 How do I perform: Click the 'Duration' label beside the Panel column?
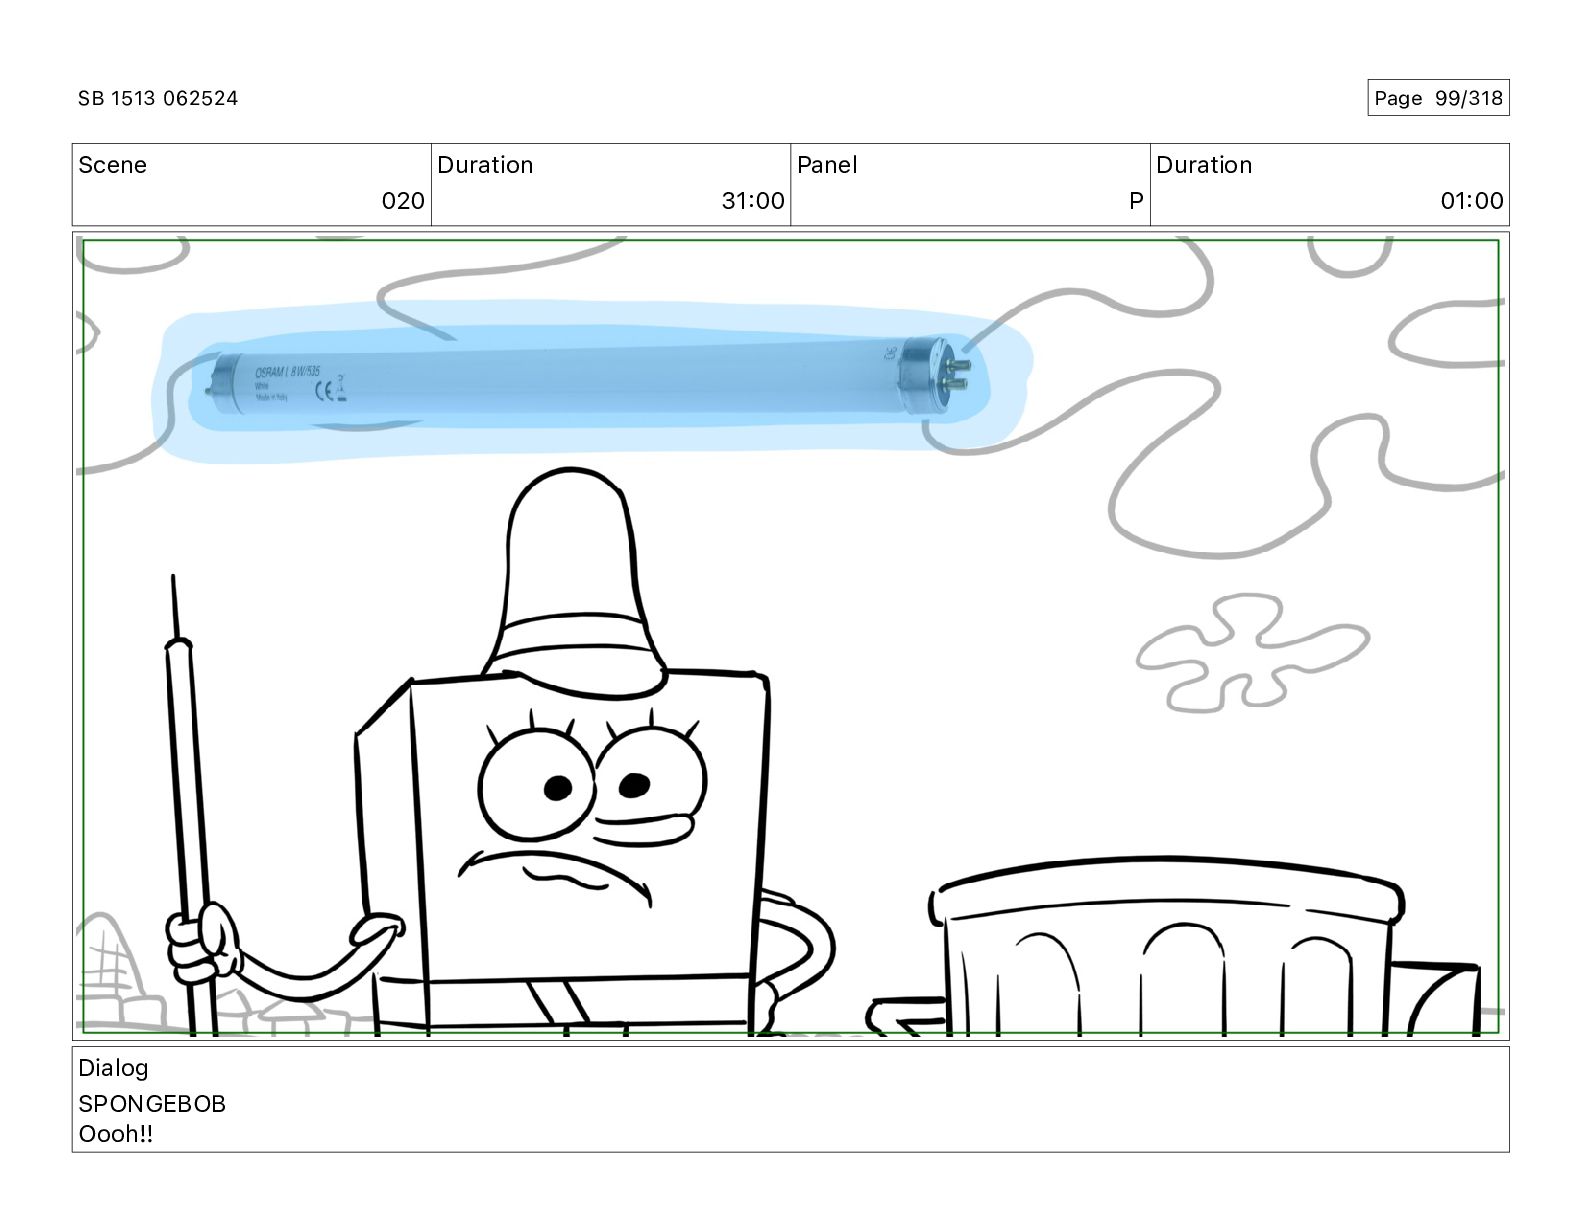click(1204, 165)
